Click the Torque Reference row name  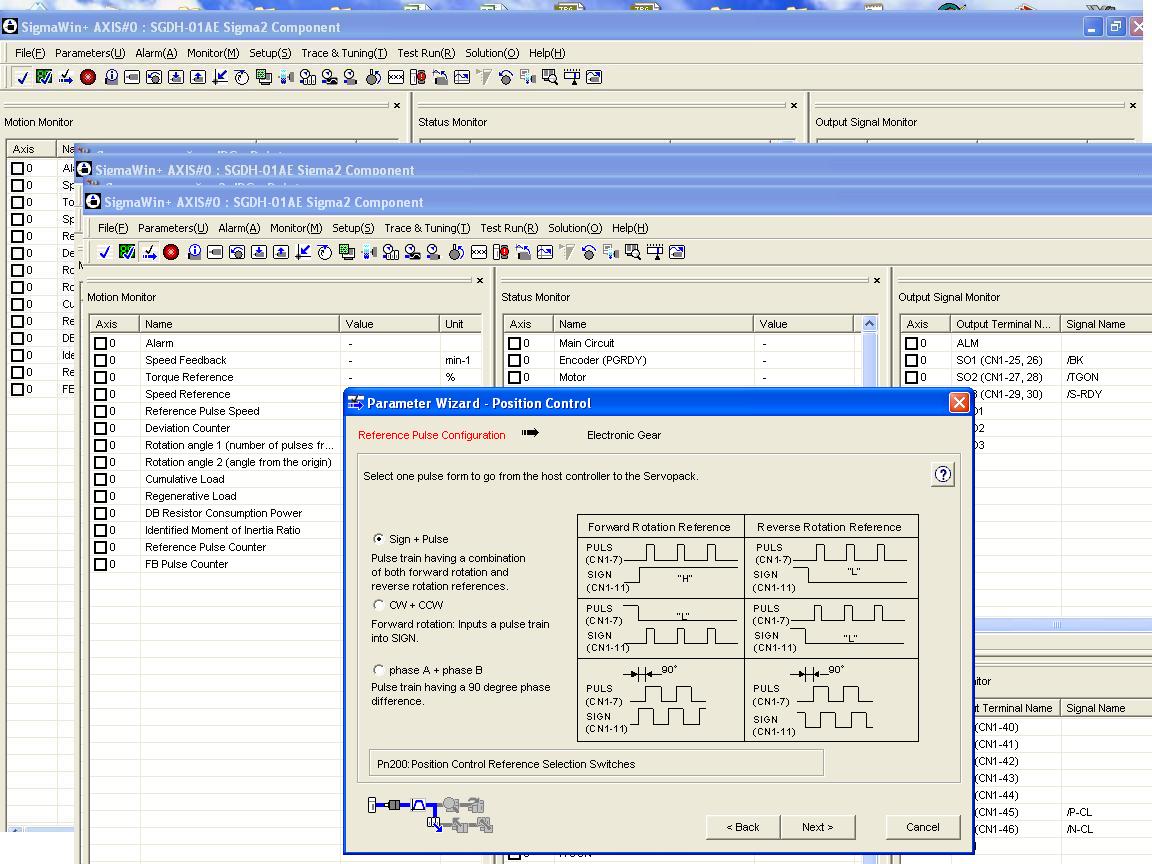click(x=189, y=377)
